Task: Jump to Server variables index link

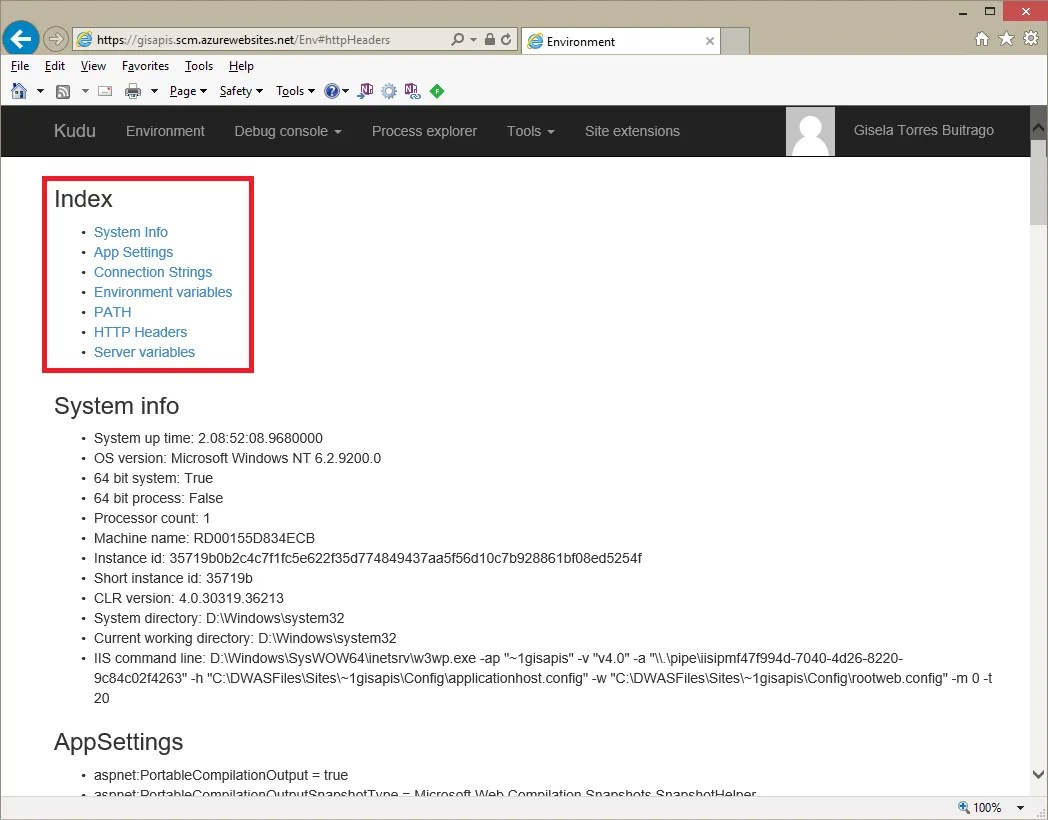Action: point(144,352)
